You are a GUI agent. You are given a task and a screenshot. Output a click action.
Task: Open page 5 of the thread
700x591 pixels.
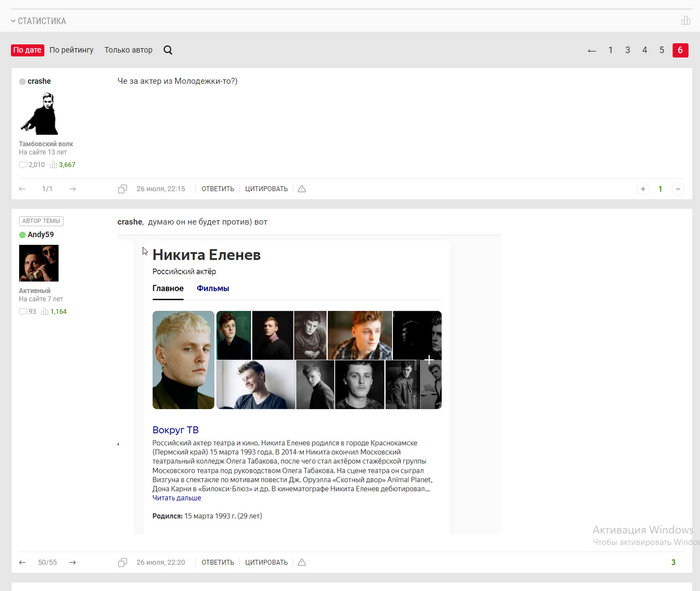click(662, 50)
